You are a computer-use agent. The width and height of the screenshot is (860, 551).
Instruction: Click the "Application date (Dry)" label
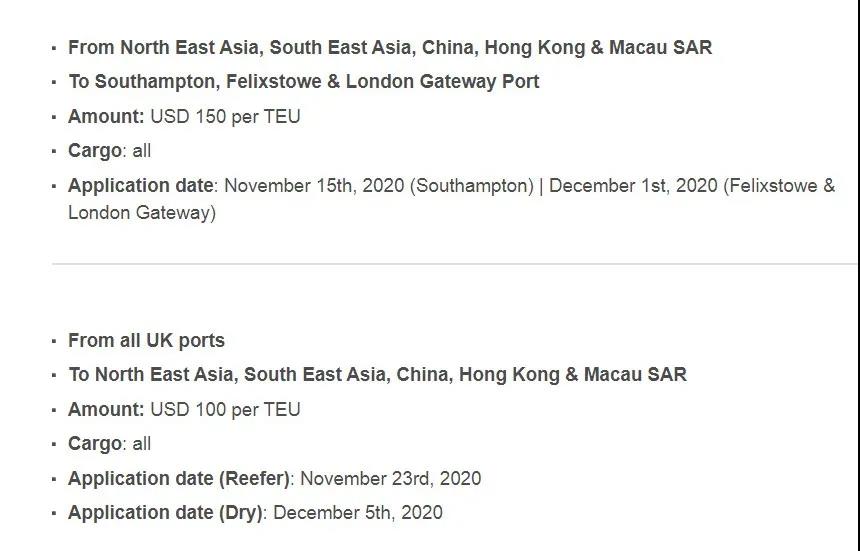point(165,512)
